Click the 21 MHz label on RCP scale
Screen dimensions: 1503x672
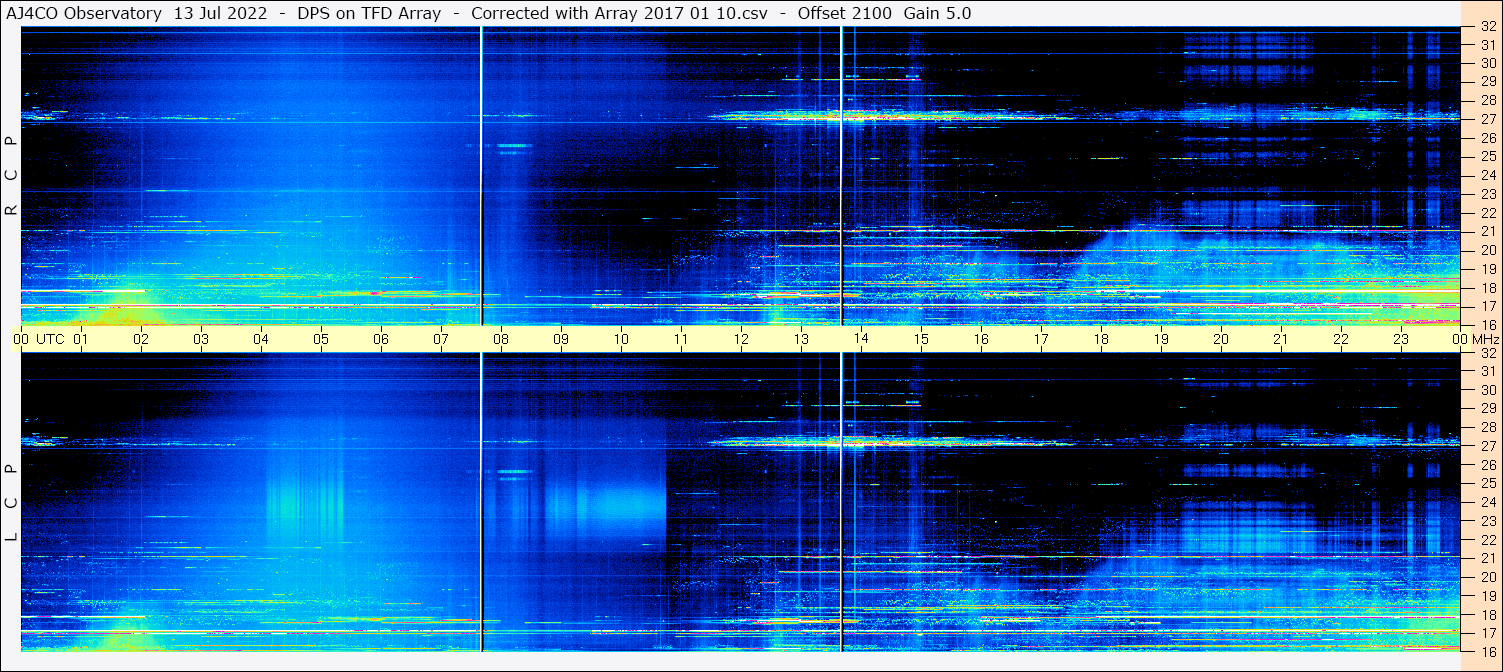click(x=1487, y=231)
